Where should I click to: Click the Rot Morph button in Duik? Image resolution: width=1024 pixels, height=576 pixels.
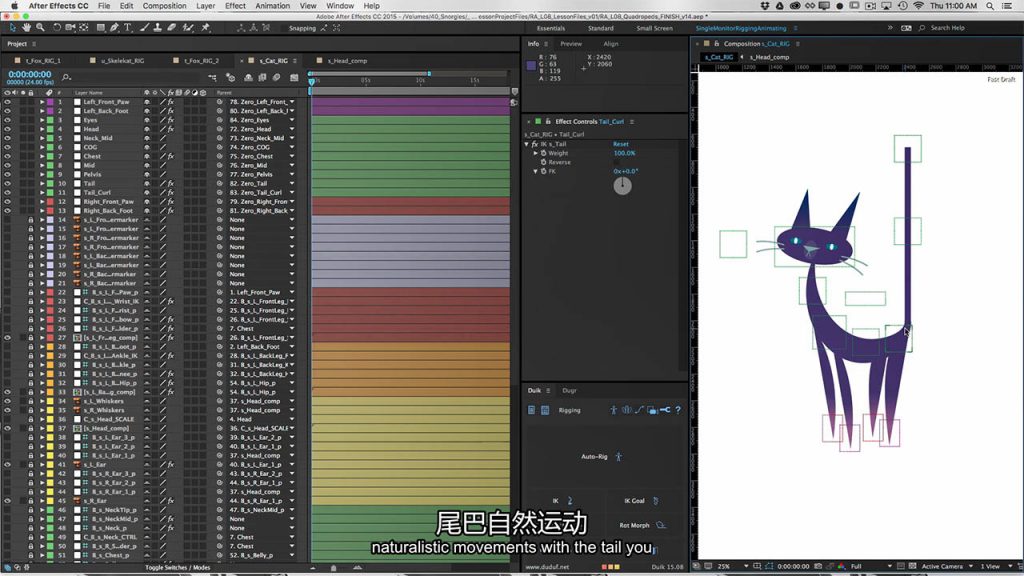pos(643,525)
